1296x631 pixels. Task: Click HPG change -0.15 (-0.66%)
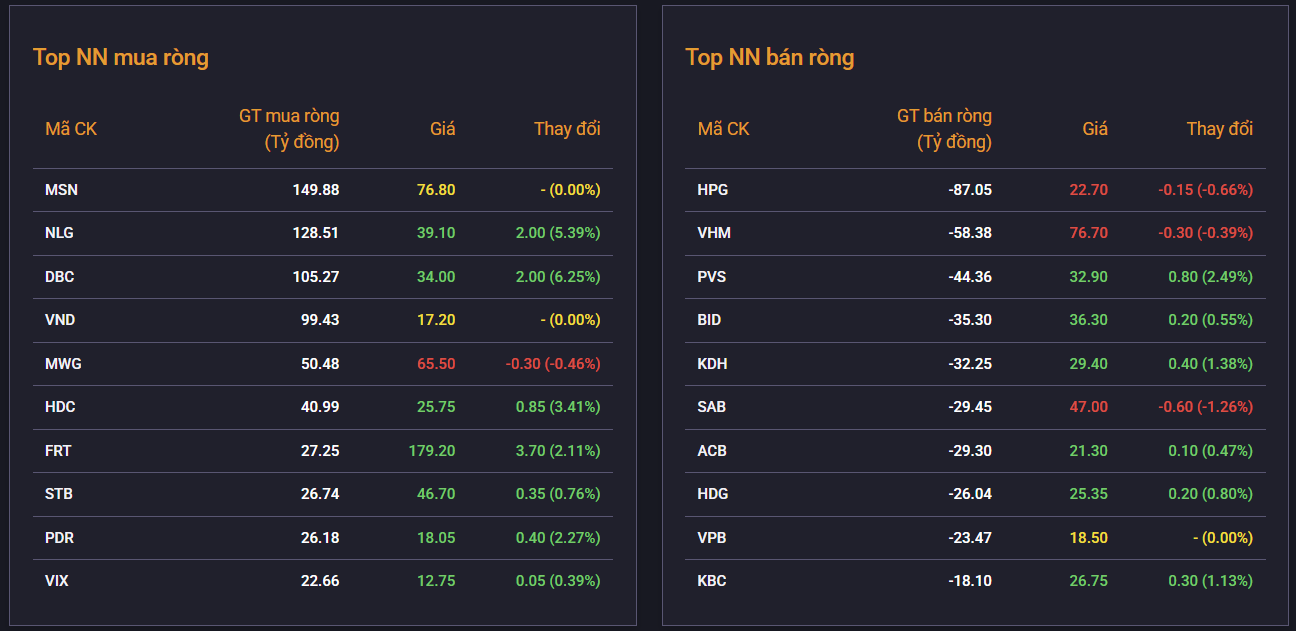tap(1205, 190)
